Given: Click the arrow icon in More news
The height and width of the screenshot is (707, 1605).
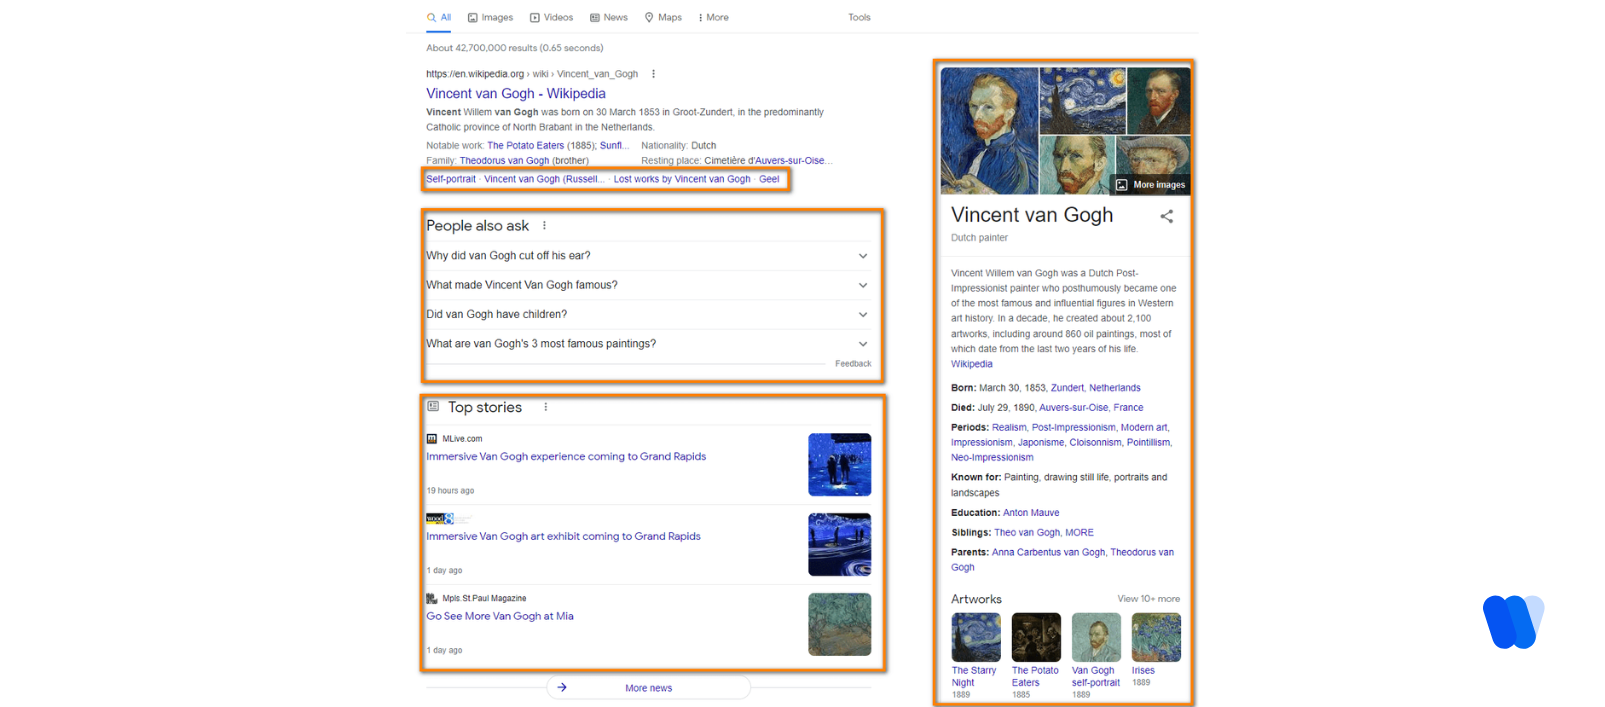Looking at the screenshot, I should [562, 688].
